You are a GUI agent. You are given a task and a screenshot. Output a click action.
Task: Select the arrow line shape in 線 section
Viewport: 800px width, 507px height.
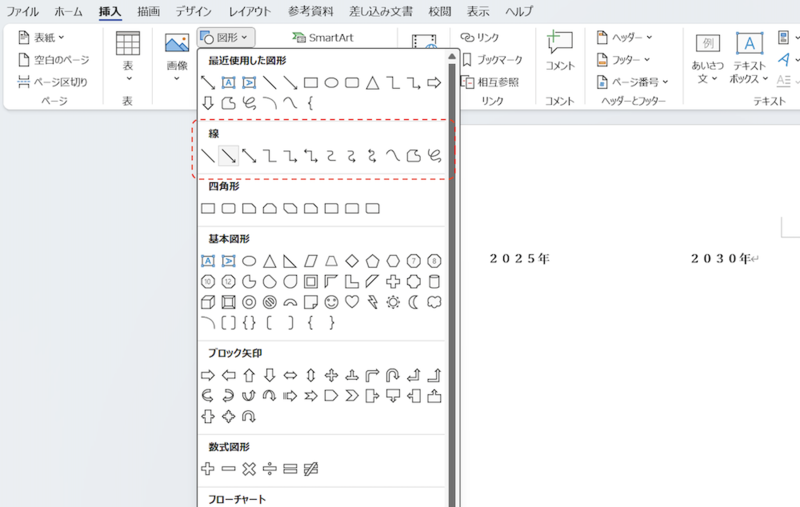click(x=228, y=156)
